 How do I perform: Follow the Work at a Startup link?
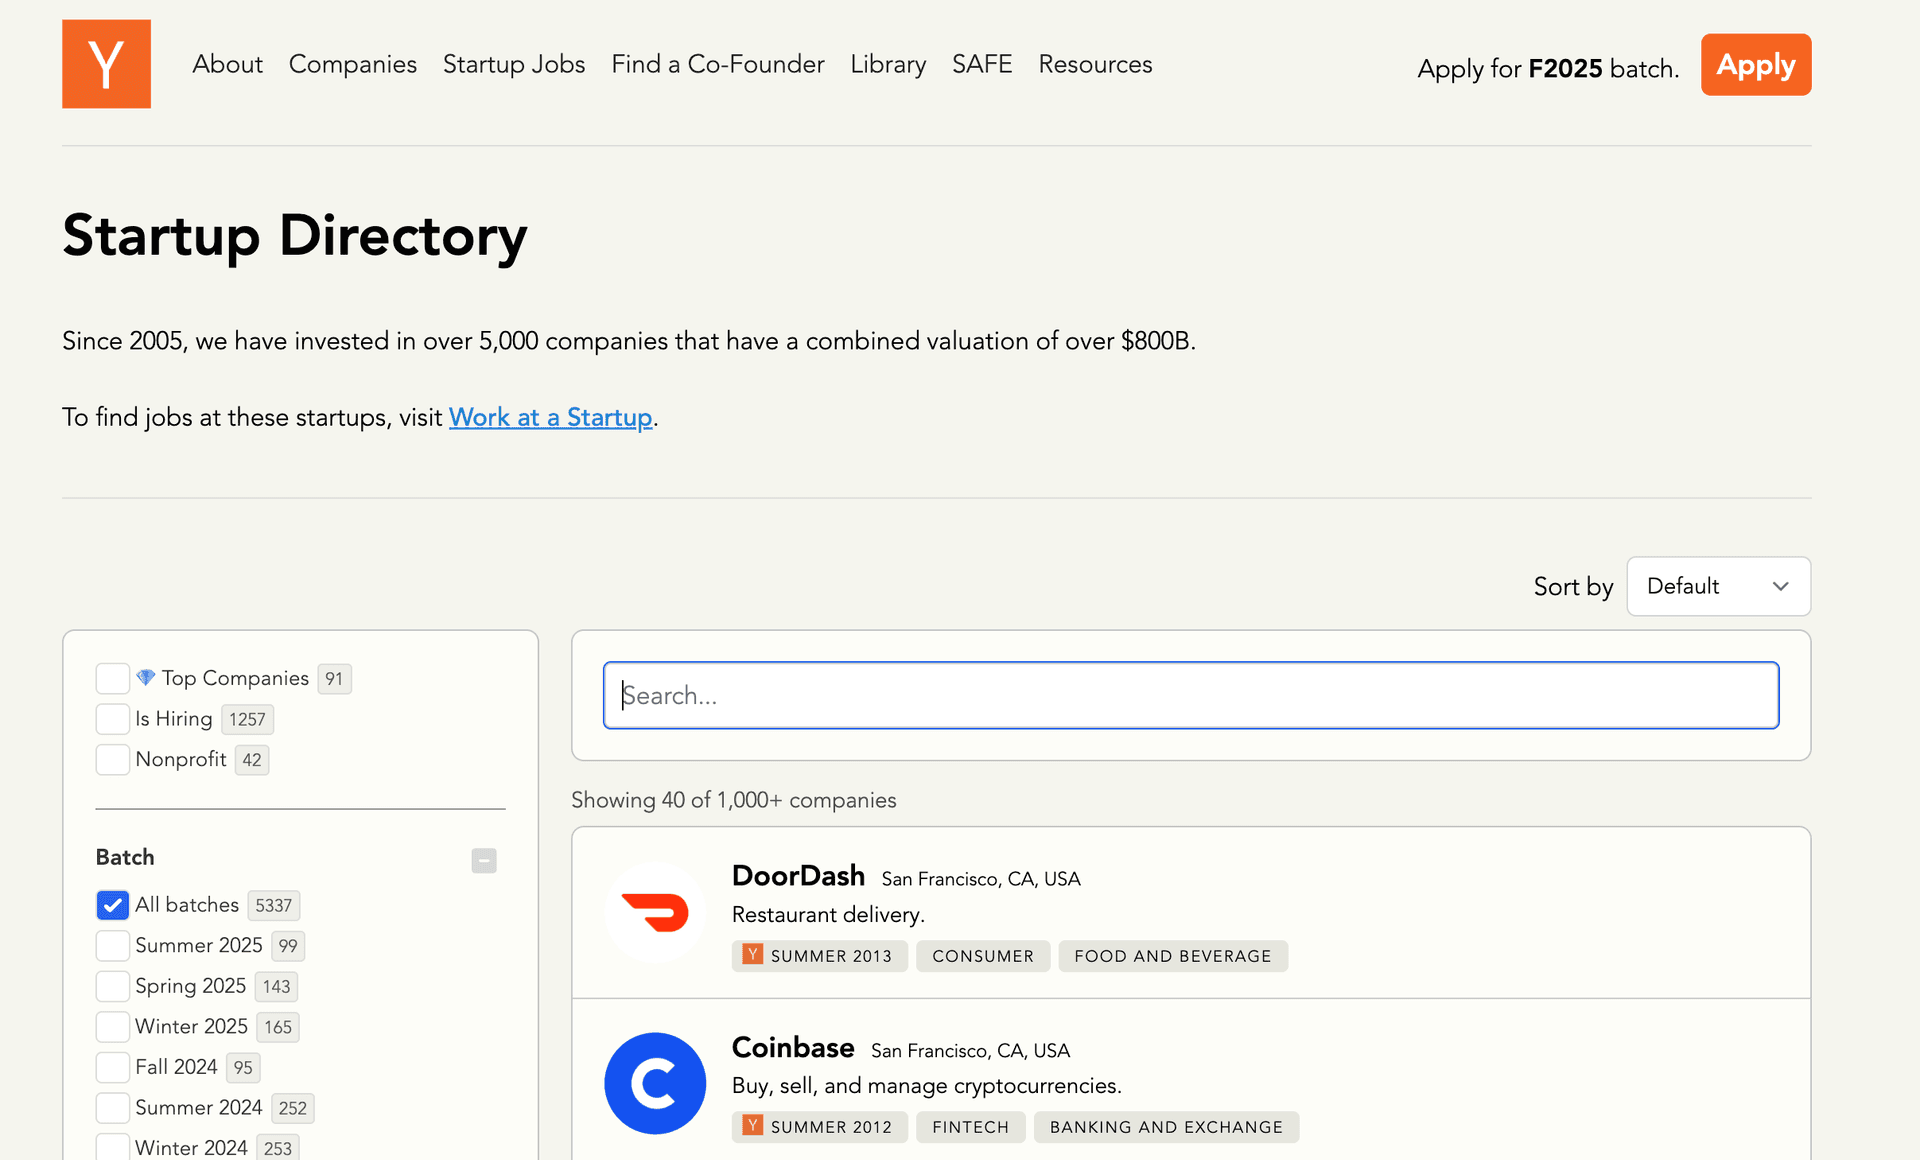point(550,417)
